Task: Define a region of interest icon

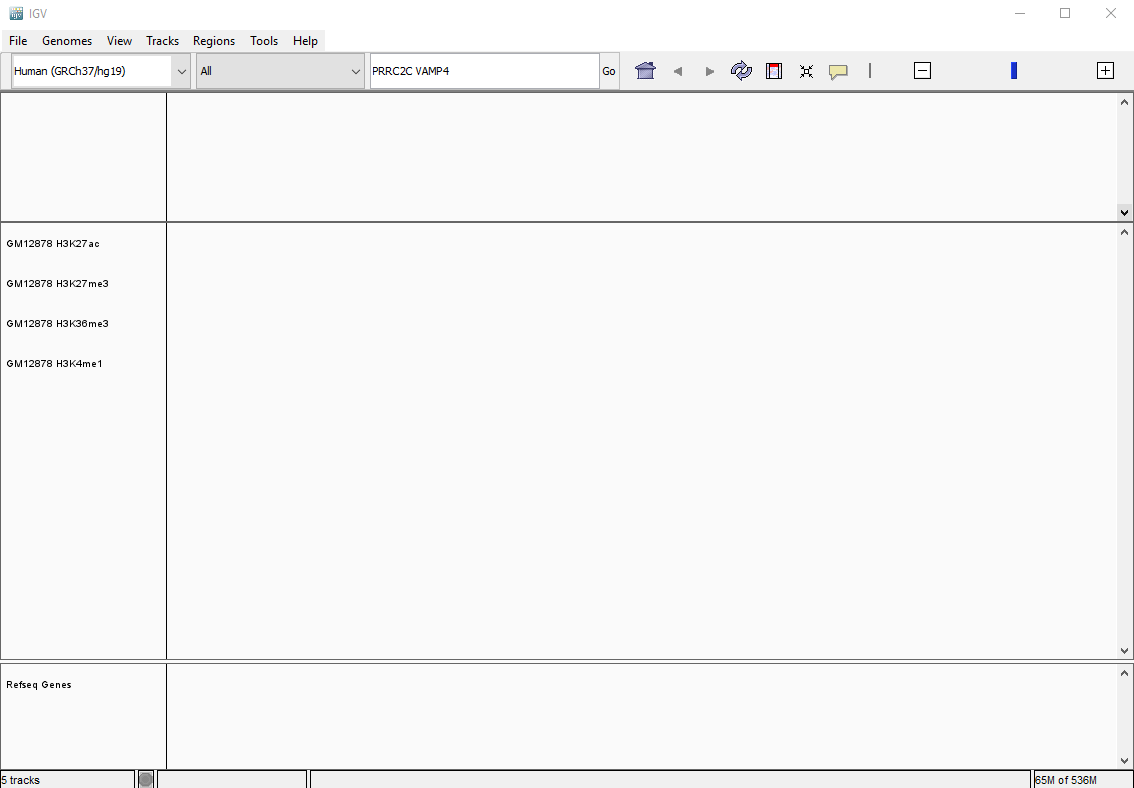Action: pos(774,71)
